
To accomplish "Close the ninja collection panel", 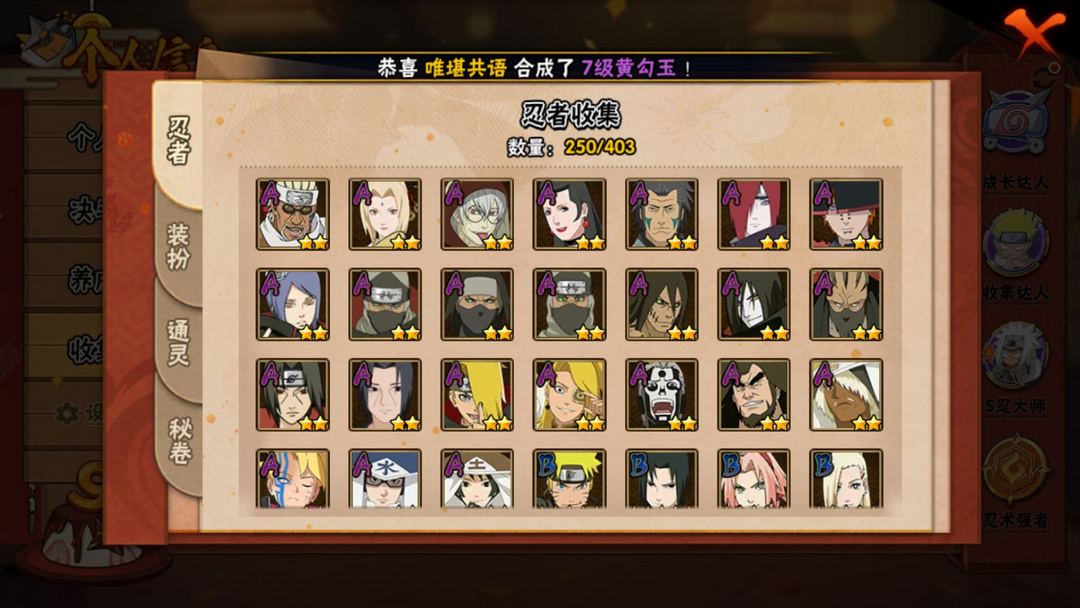I will click(x=1033, y=32).
